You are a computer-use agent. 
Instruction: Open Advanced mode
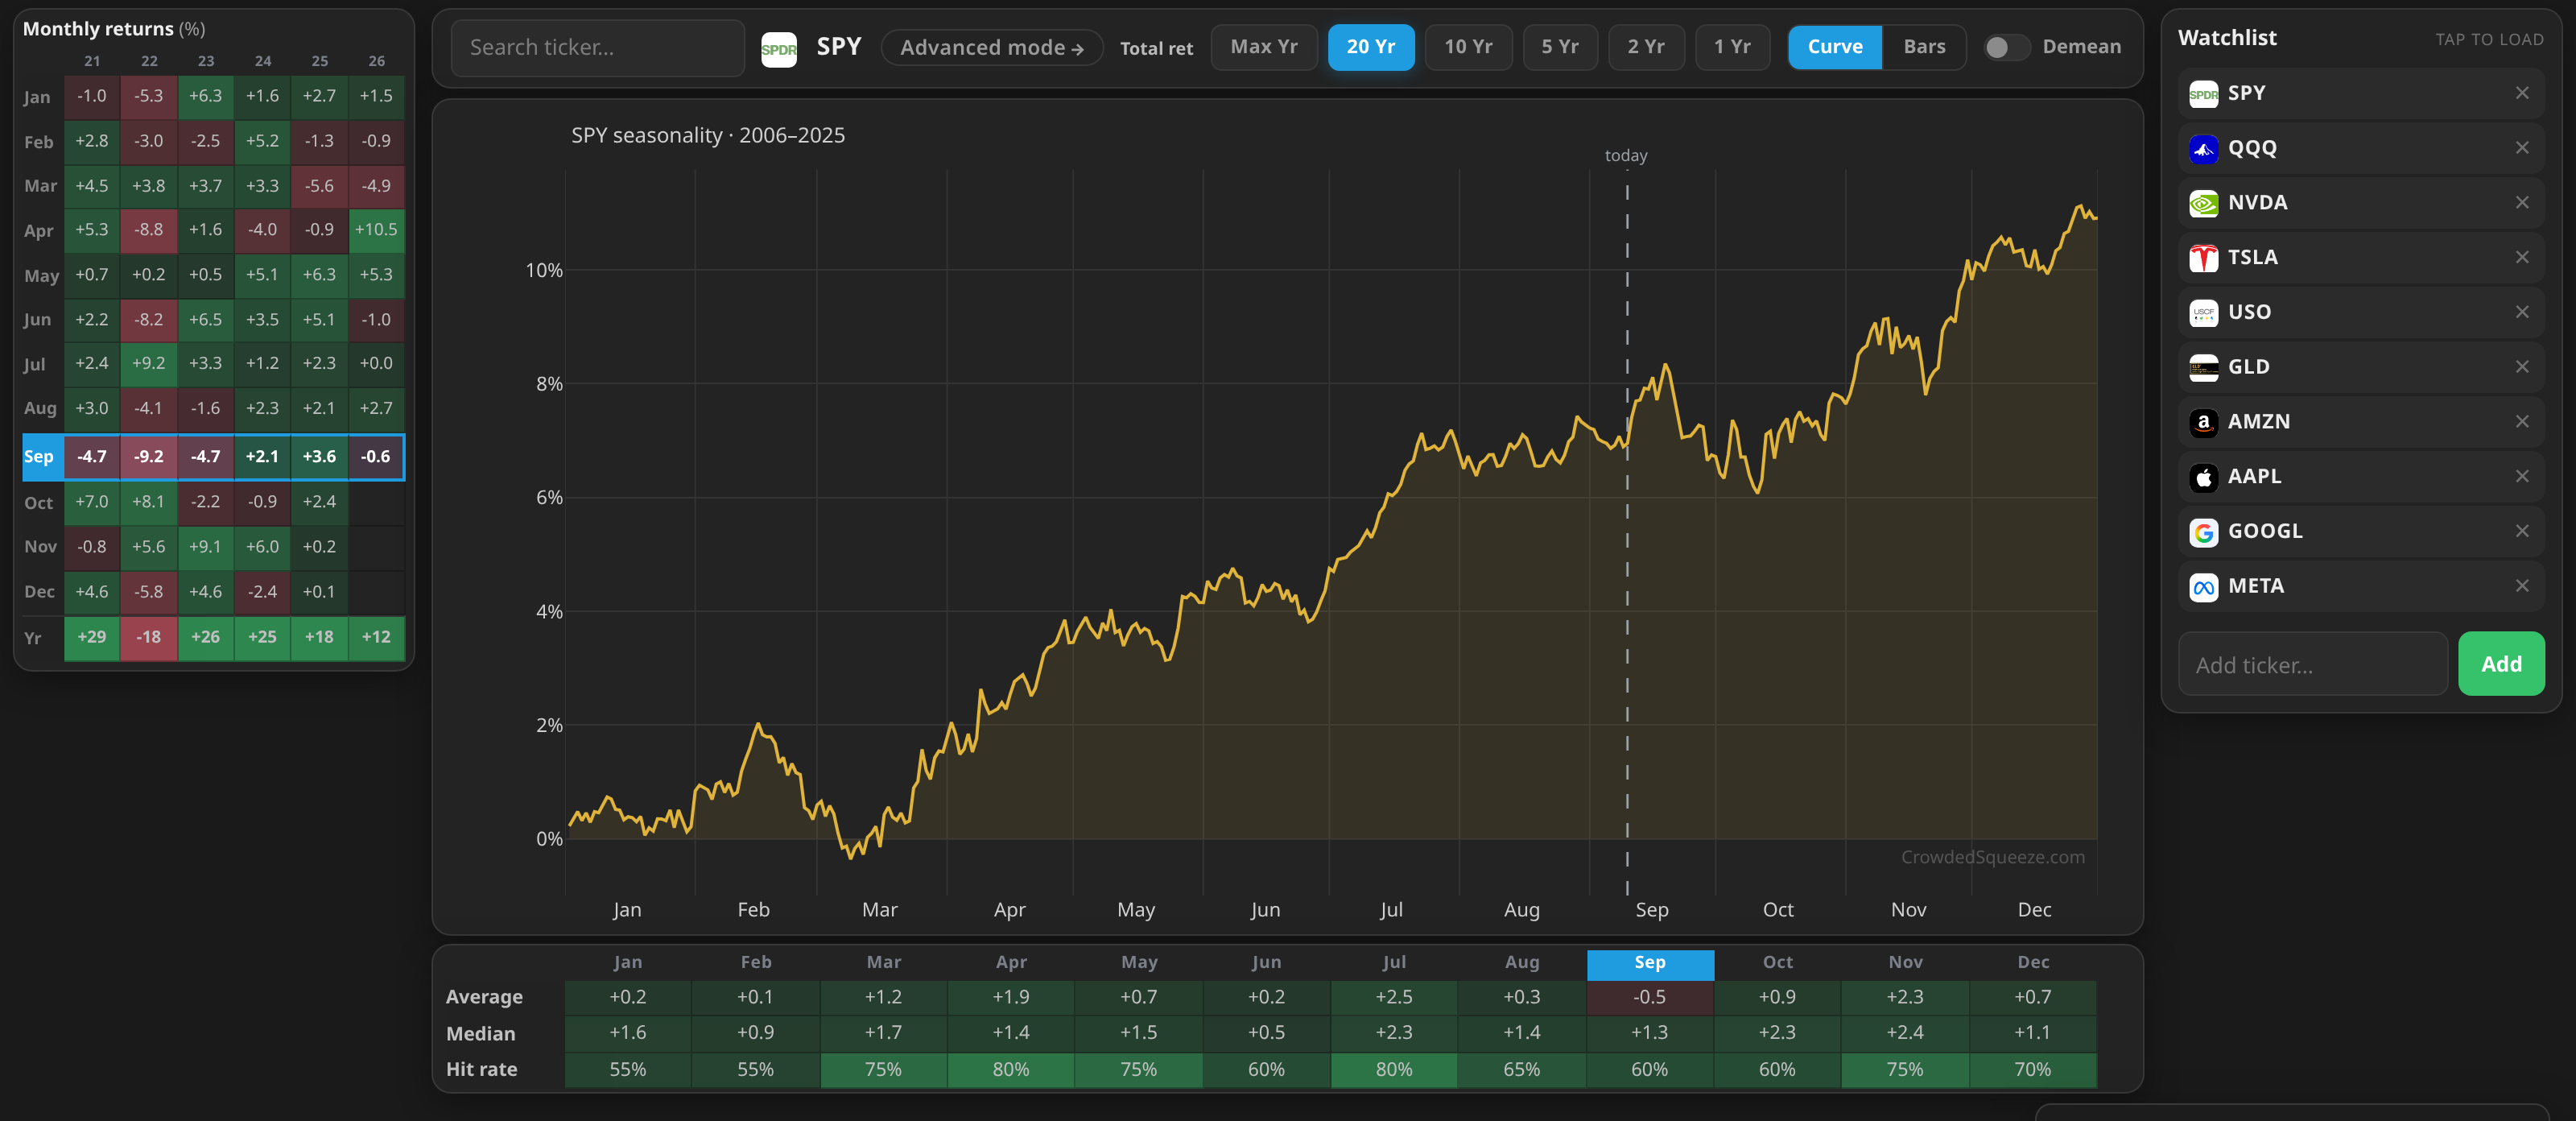click(x=991, y=47)
